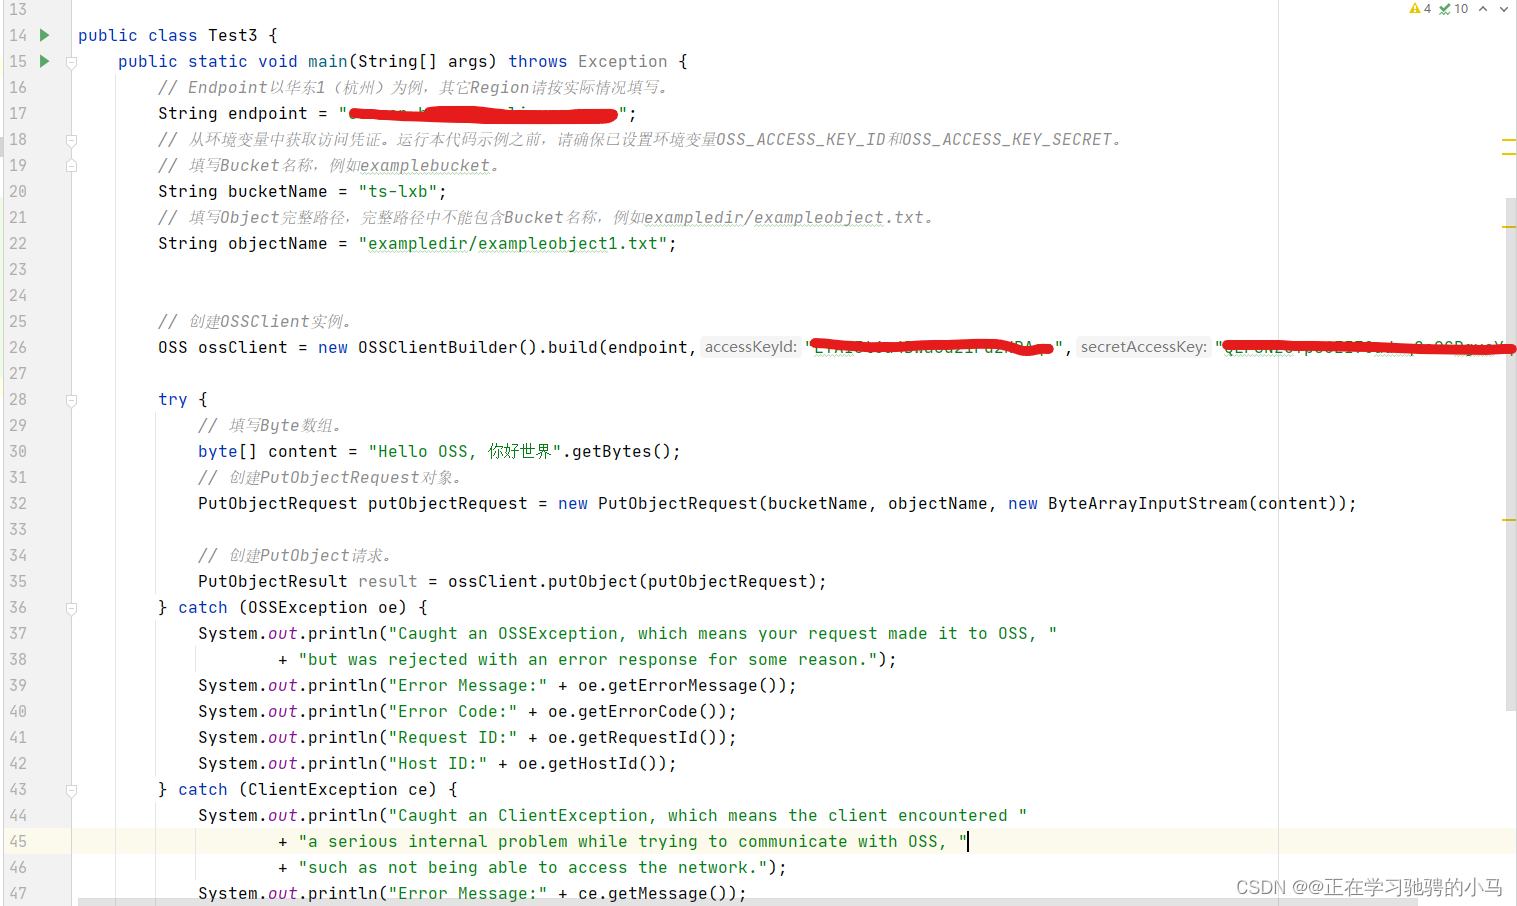Click 'String endpoint' declaration on line 17

point(233,113)
